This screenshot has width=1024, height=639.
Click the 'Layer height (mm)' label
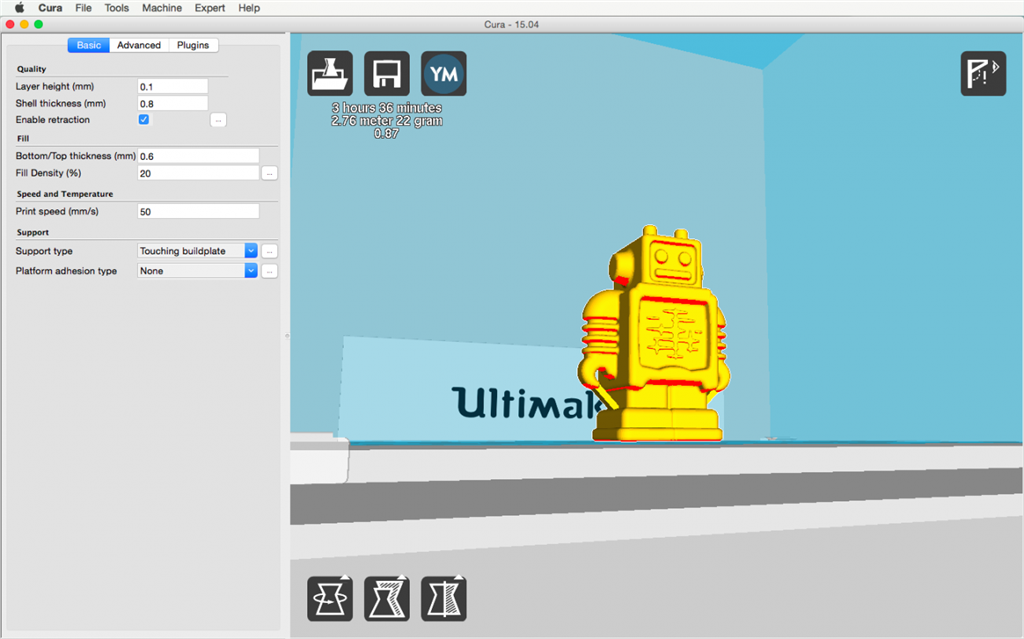point(55,86)
